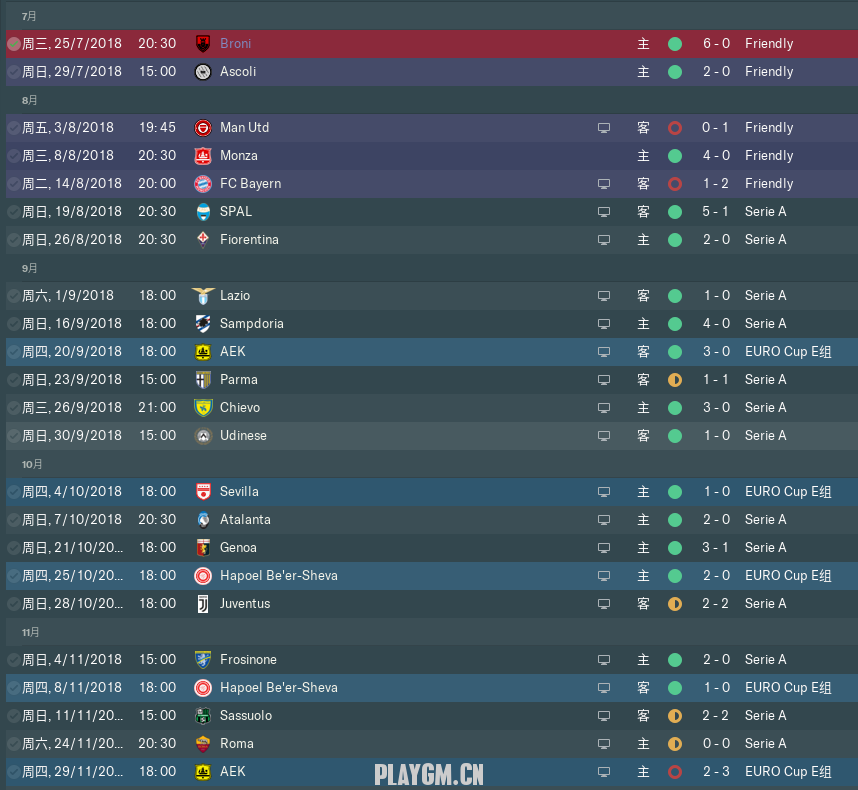
Task: Click the orange draw indicator for Parma match
Action: pos(675,380)
